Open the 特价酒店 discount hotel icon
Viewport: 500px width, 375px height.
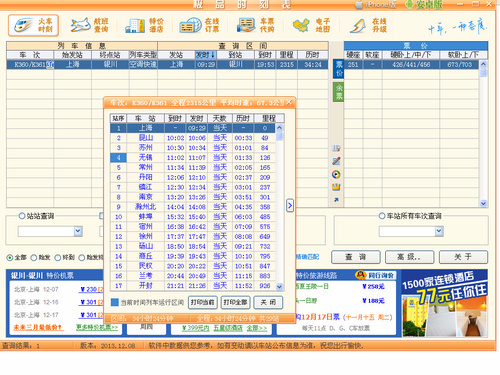(x=145, y=25)
